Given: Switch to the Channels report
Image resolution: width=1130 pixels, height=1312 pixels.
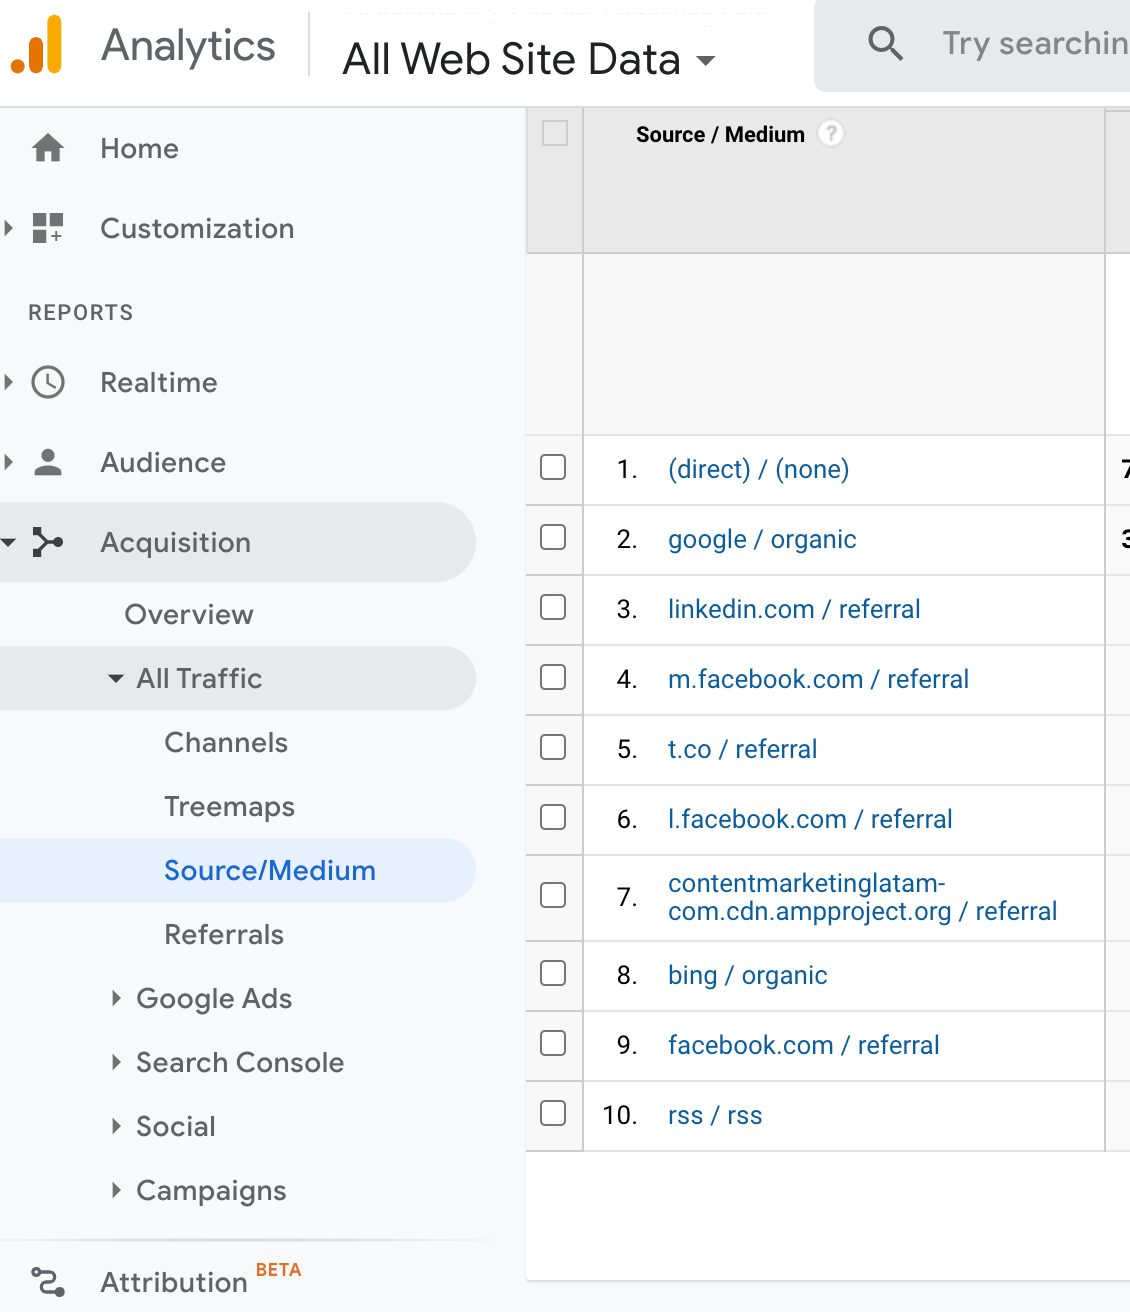Looking at the screenshot, I should [x=225, y=742].
